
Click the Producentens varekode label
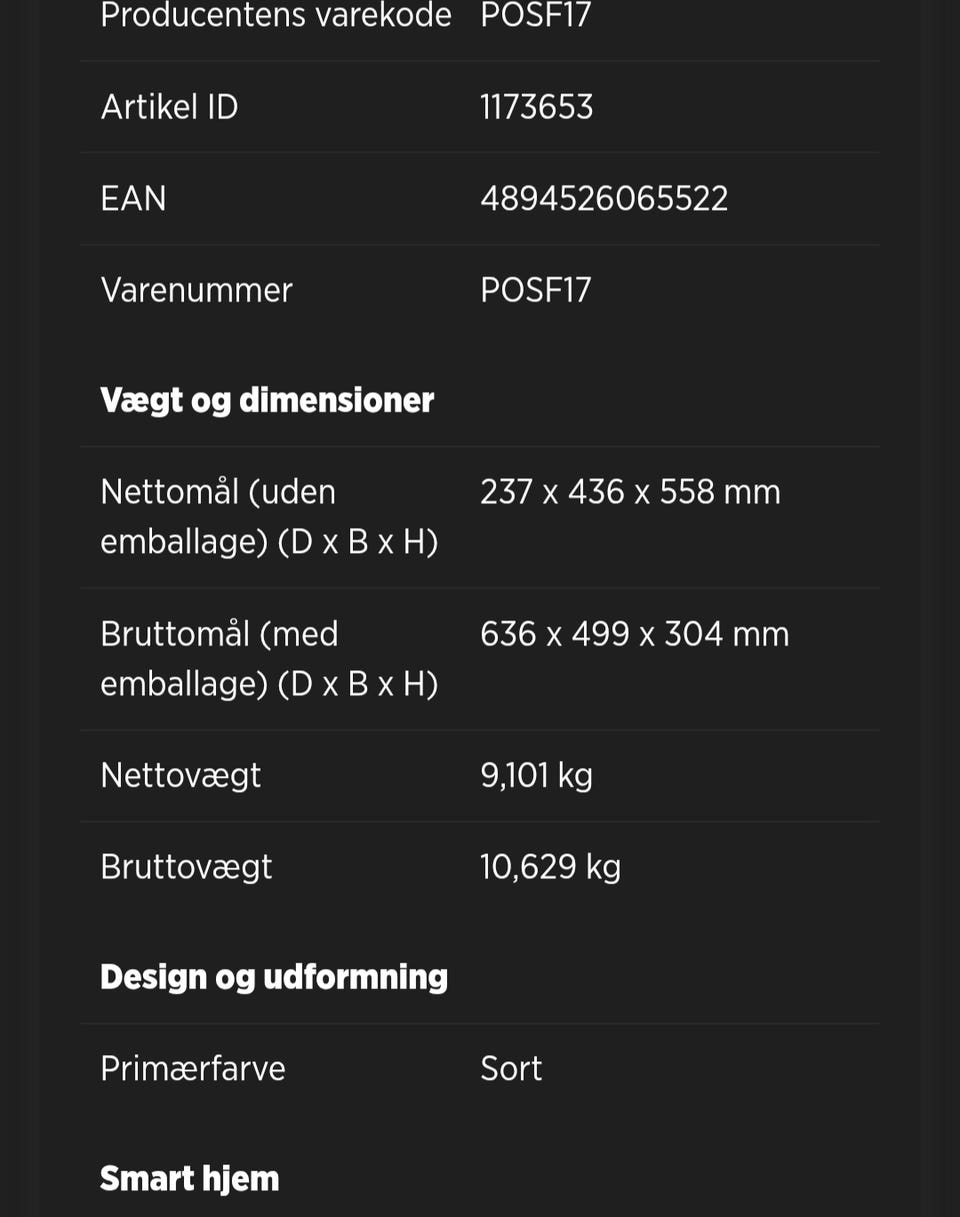tap(275, 16)
